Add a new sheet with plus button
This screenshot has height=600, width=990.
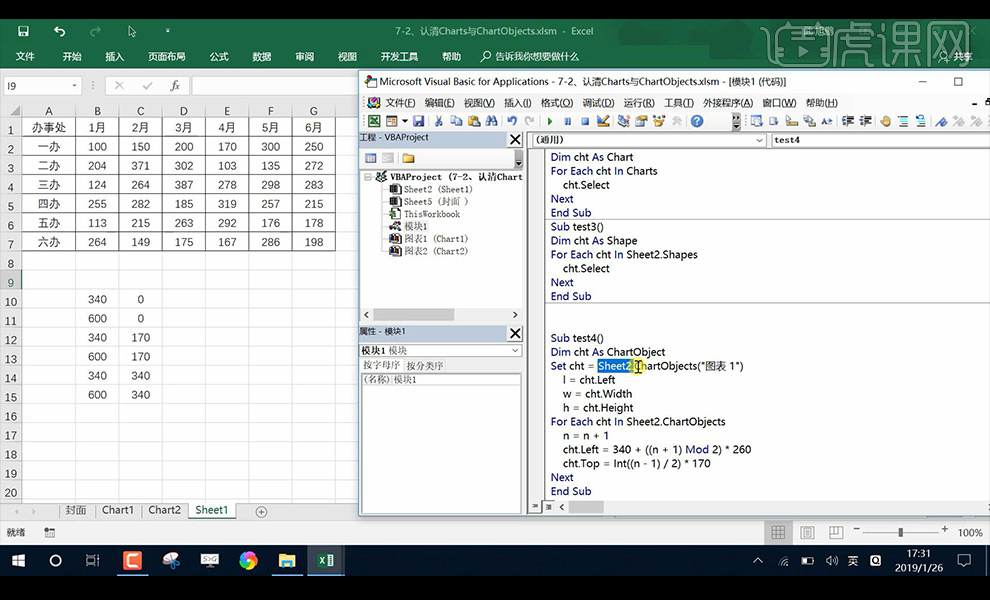point(261,512)
